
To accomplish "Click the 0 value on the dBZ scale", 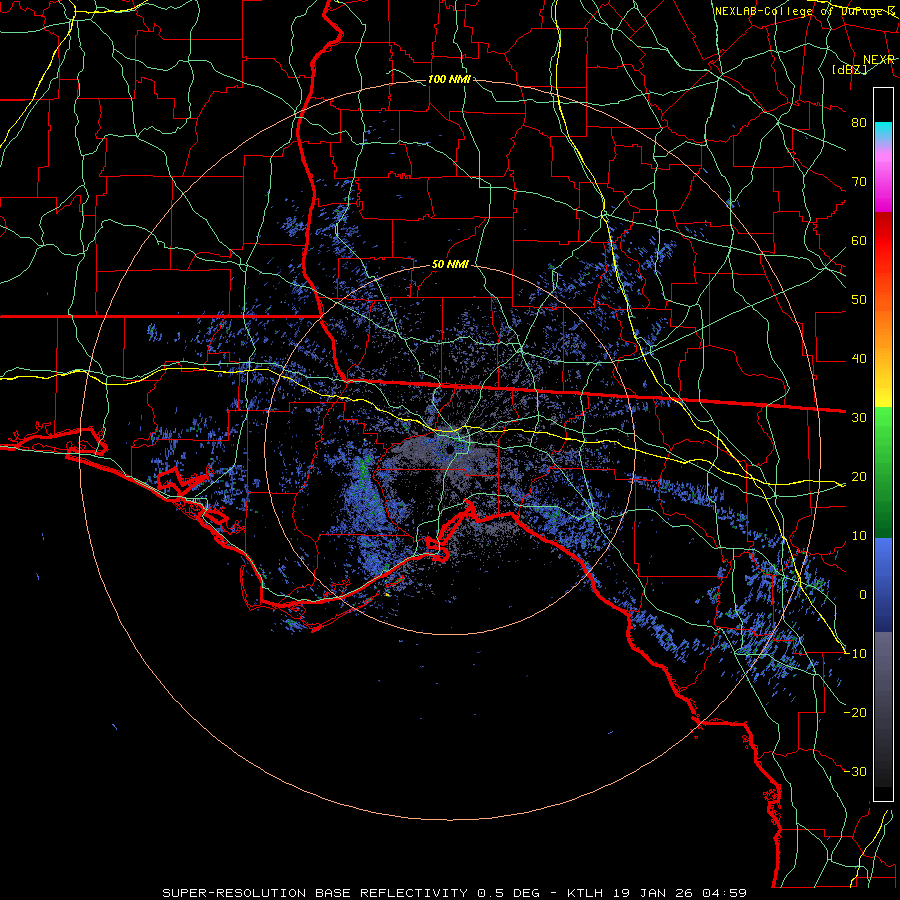I will (x=863, y=595).
